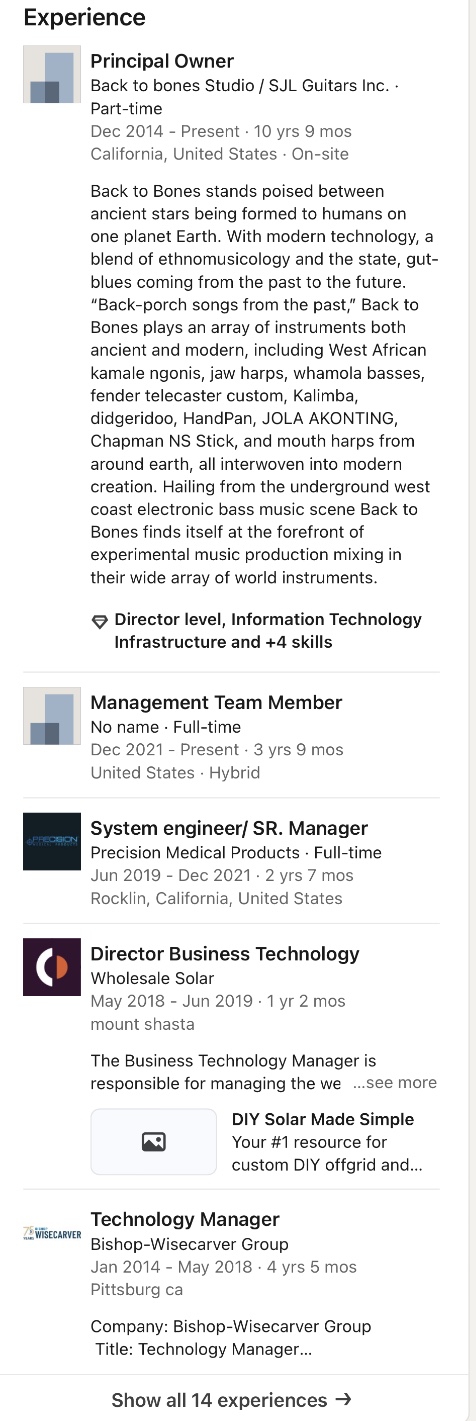Click the arrow next to Show all experiences

[x=343, y=1399]
